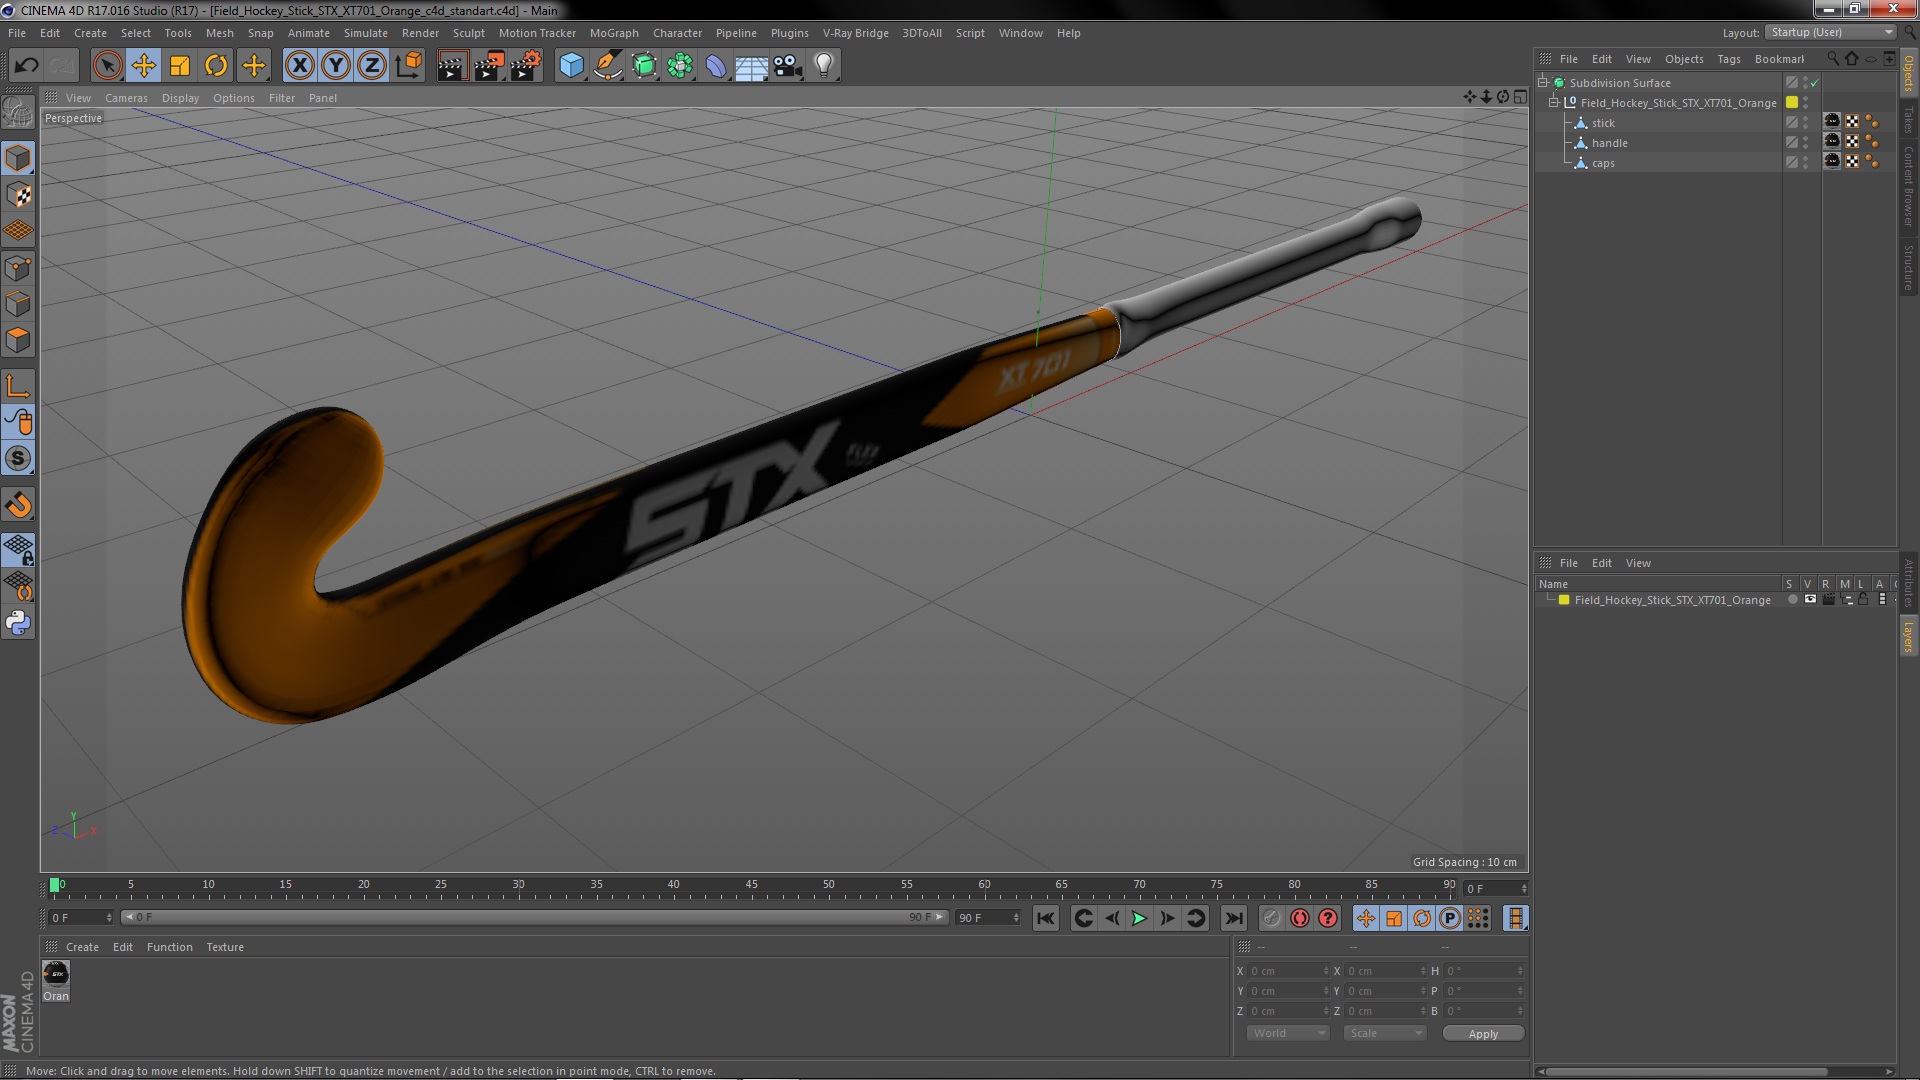Select the handle object
The height and width of the screenshot is (1080, 1920).
pos(1609,143)
